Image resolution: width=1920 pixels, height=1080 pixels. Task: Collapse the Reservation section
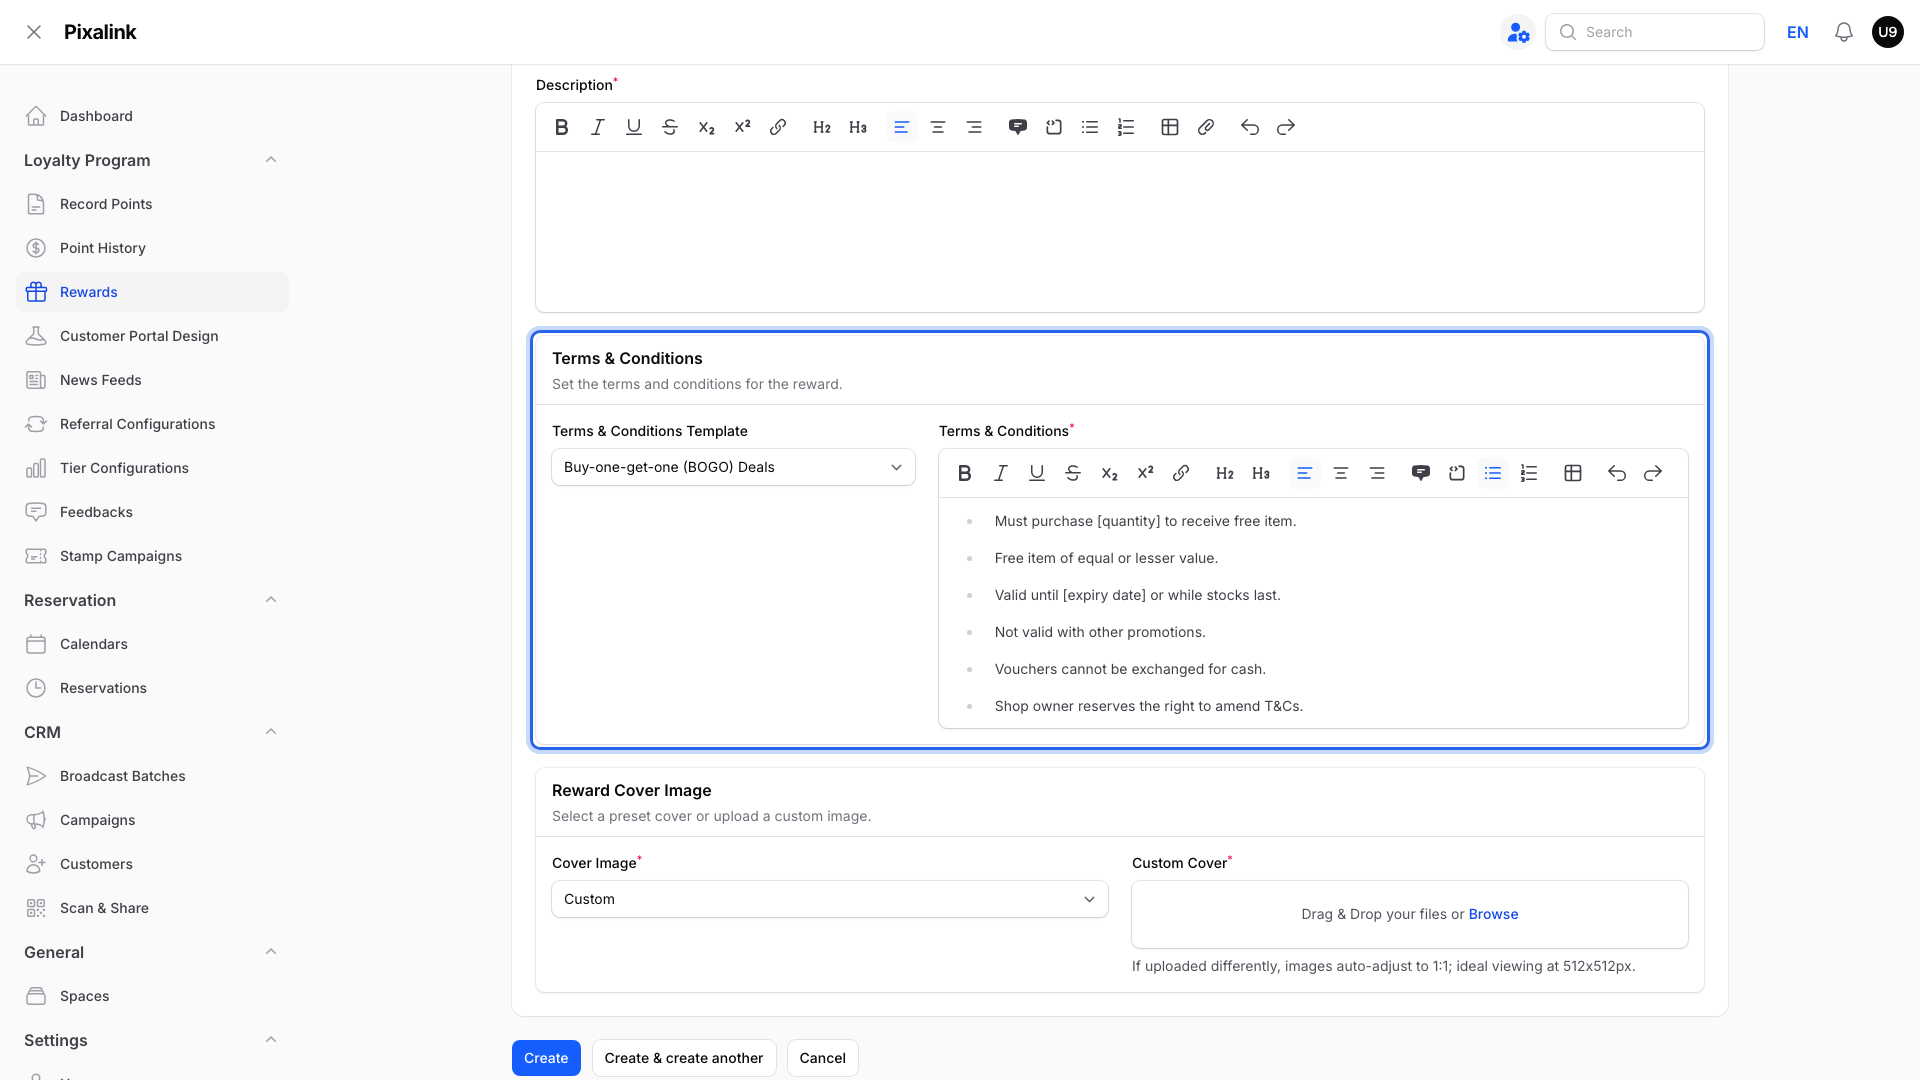(x=271, y=600)
